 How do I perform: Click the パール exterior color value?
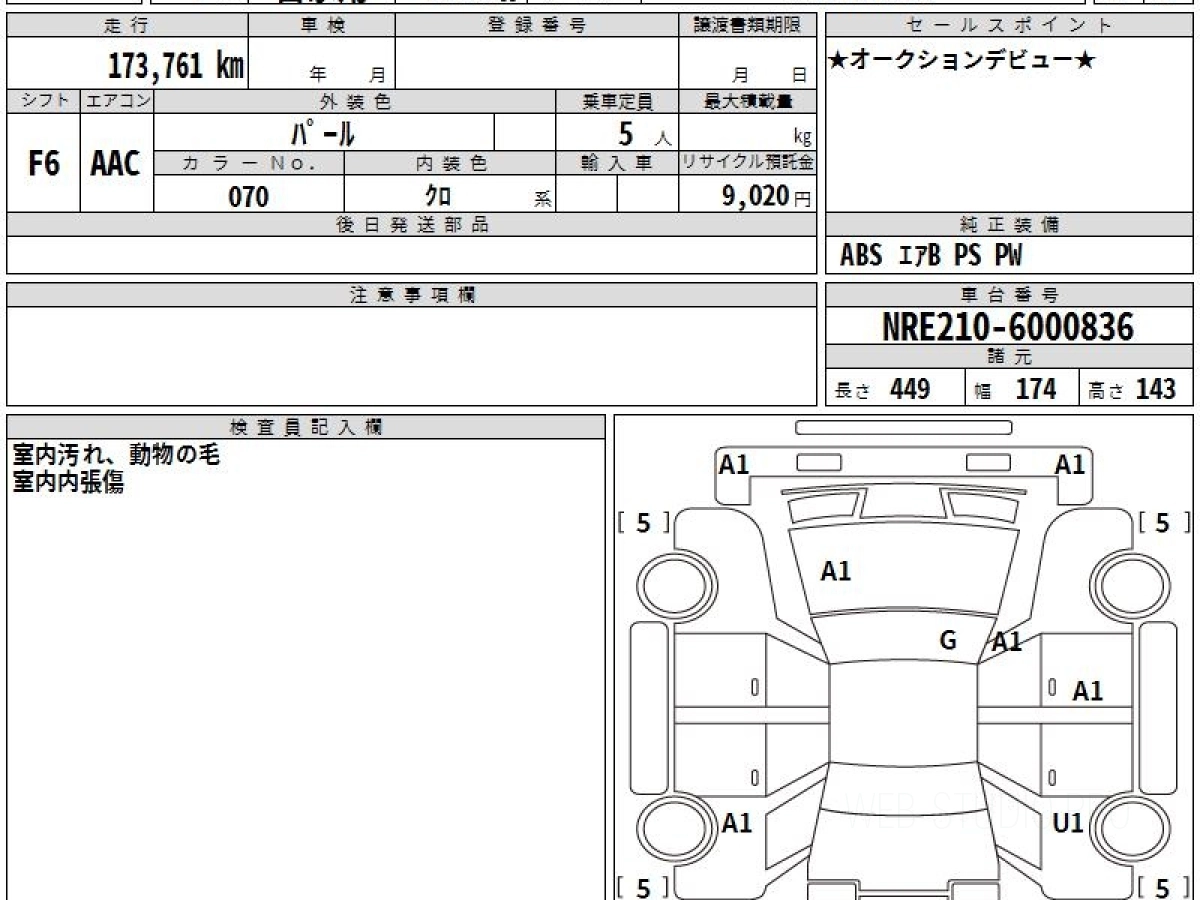point(324,132)
